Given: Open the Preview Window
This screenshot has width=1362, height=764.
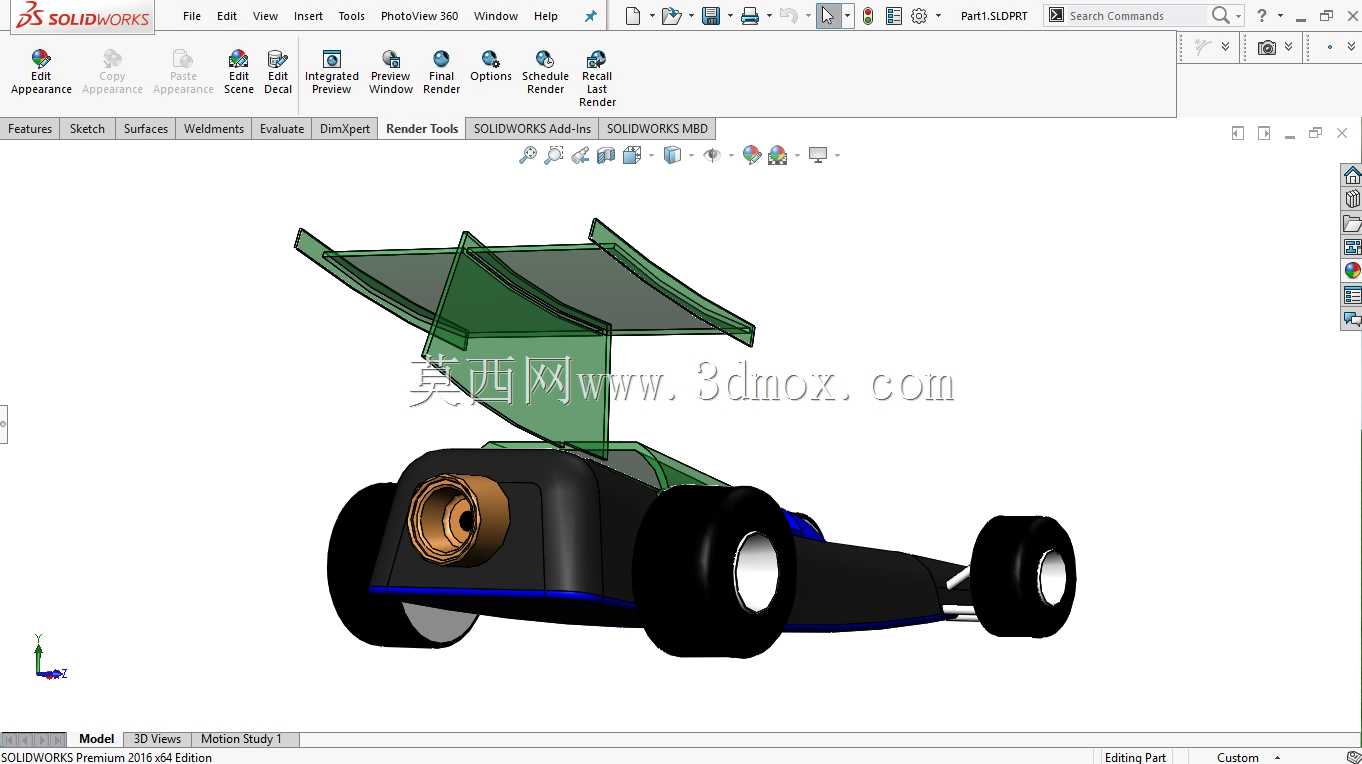Looking at the screenshot, I should [x=391, y=72].
